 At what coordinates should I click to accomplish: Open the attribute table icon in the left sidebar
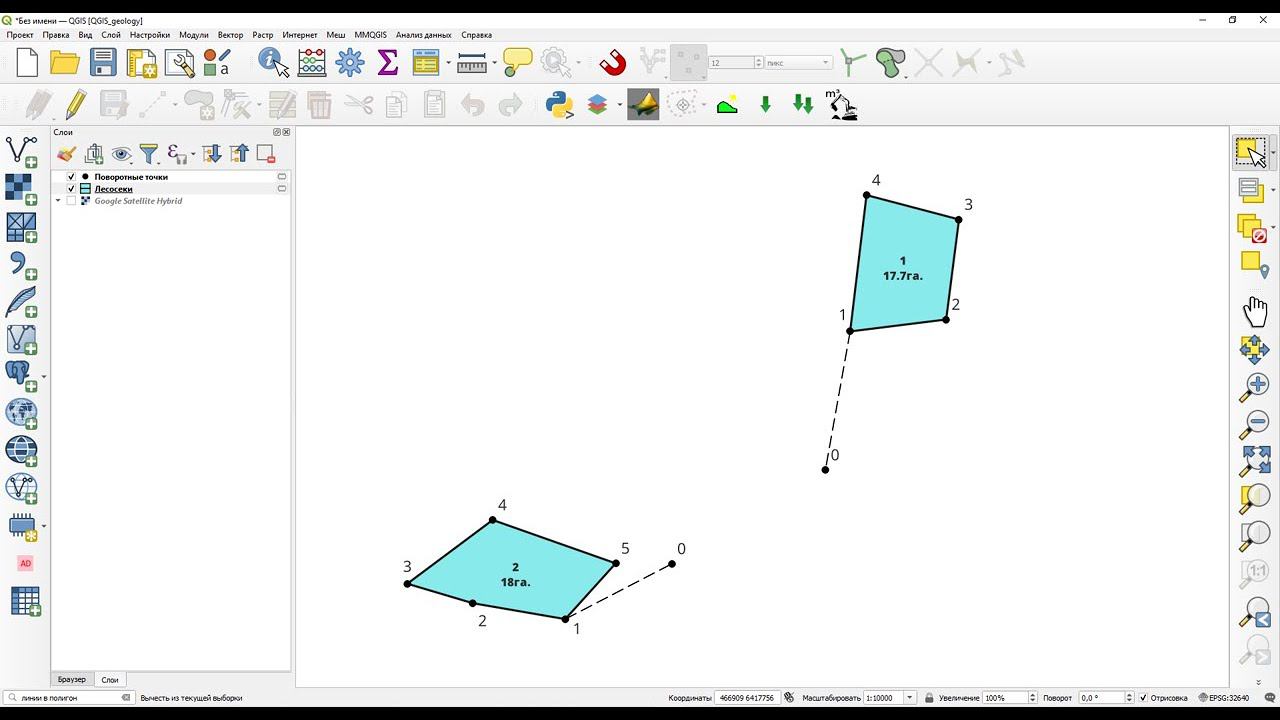tap(25, 601)
